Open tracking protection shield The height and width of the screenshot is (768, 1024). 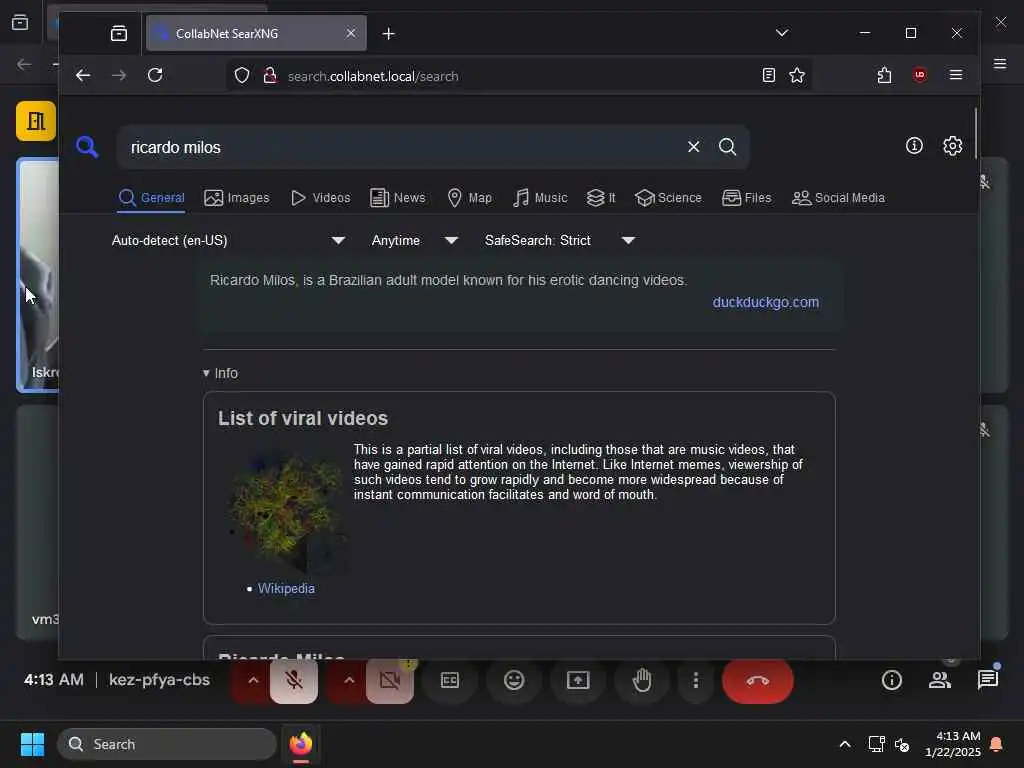242,76
